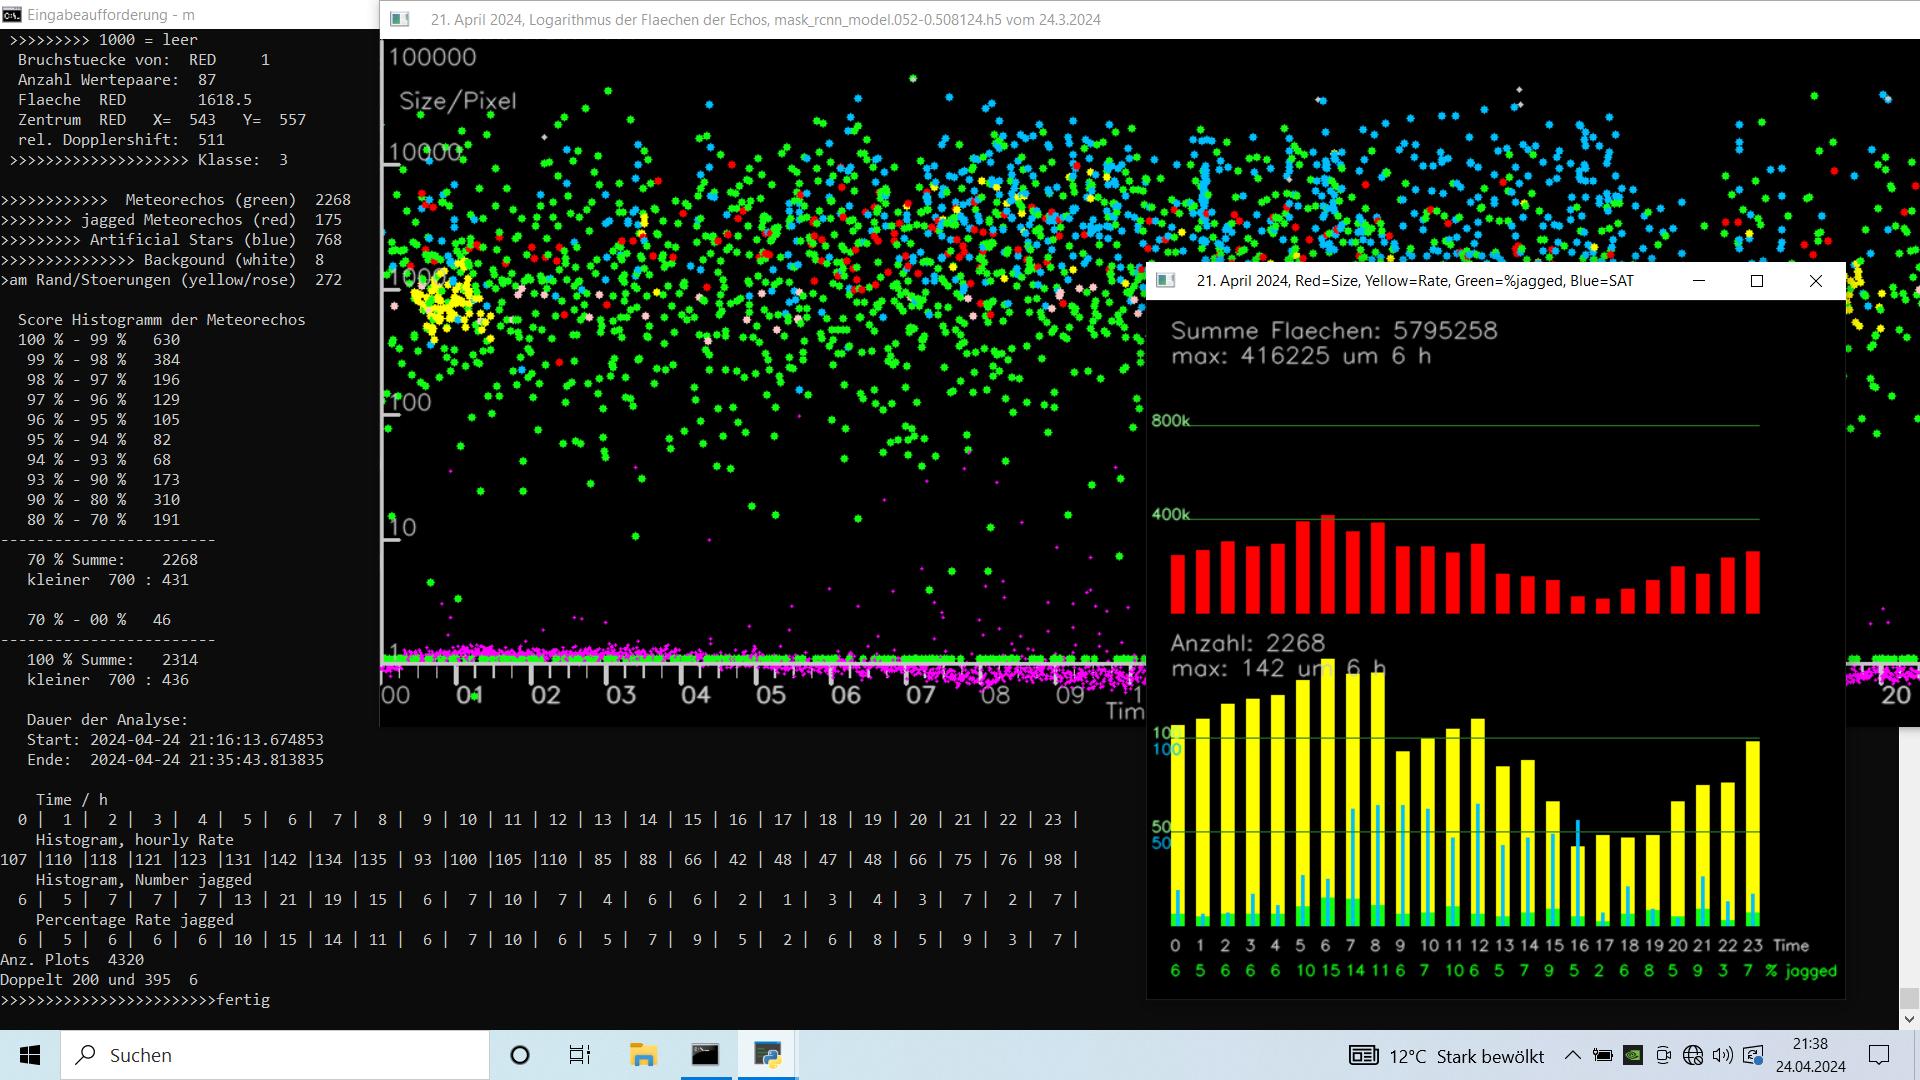Expand the hidden tray icons chevron

tap(1572, 1055)
